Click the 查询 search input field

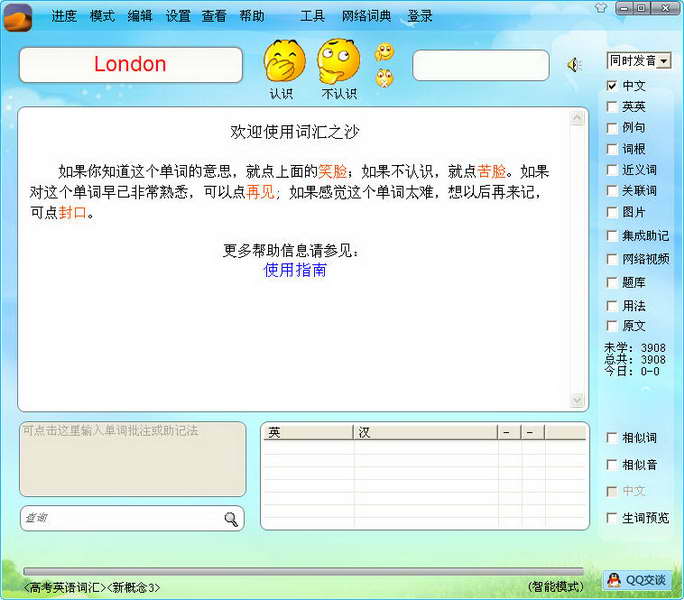122,518
